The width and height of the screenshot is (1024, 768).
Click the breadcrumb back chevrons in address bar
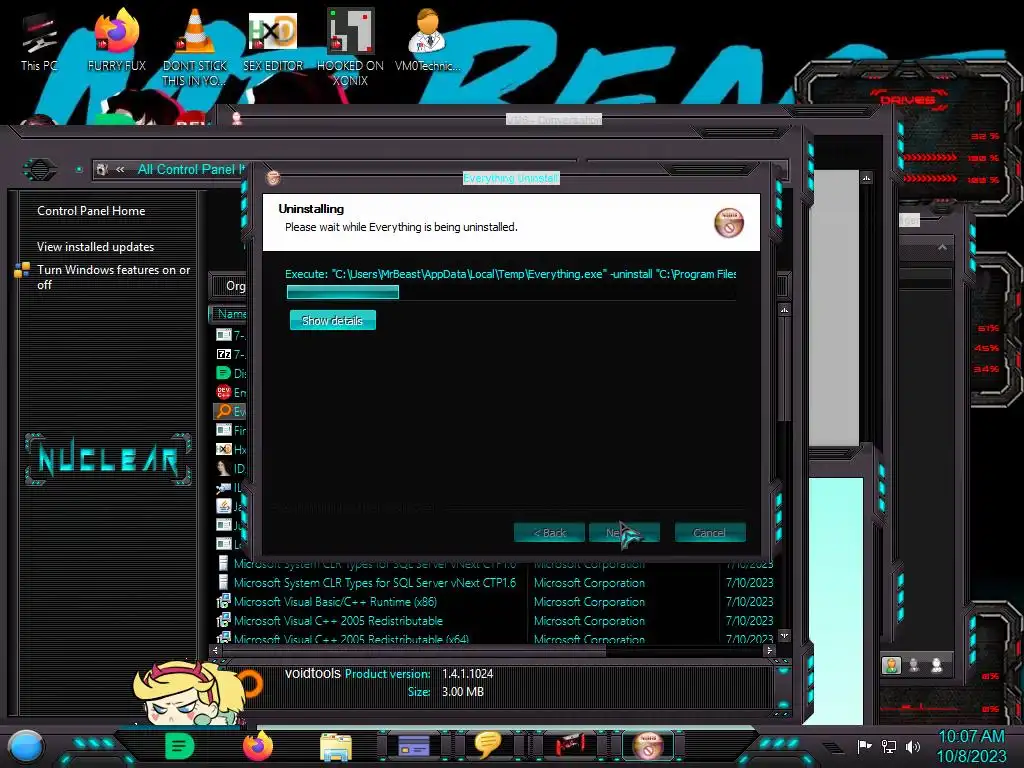point(120,169)
